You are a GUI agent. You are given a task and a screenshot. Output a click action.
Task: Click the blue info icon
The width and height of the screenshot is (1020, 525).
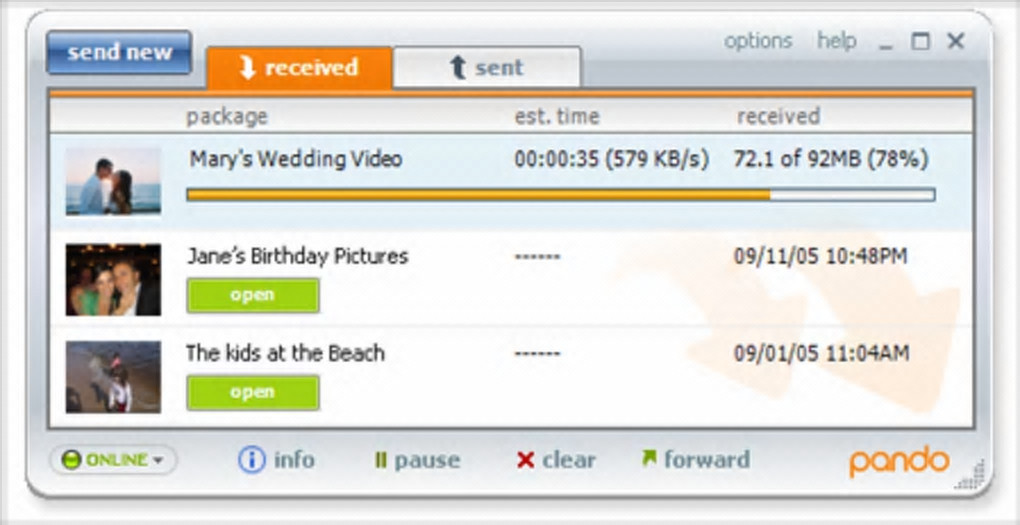coord(251,460)
